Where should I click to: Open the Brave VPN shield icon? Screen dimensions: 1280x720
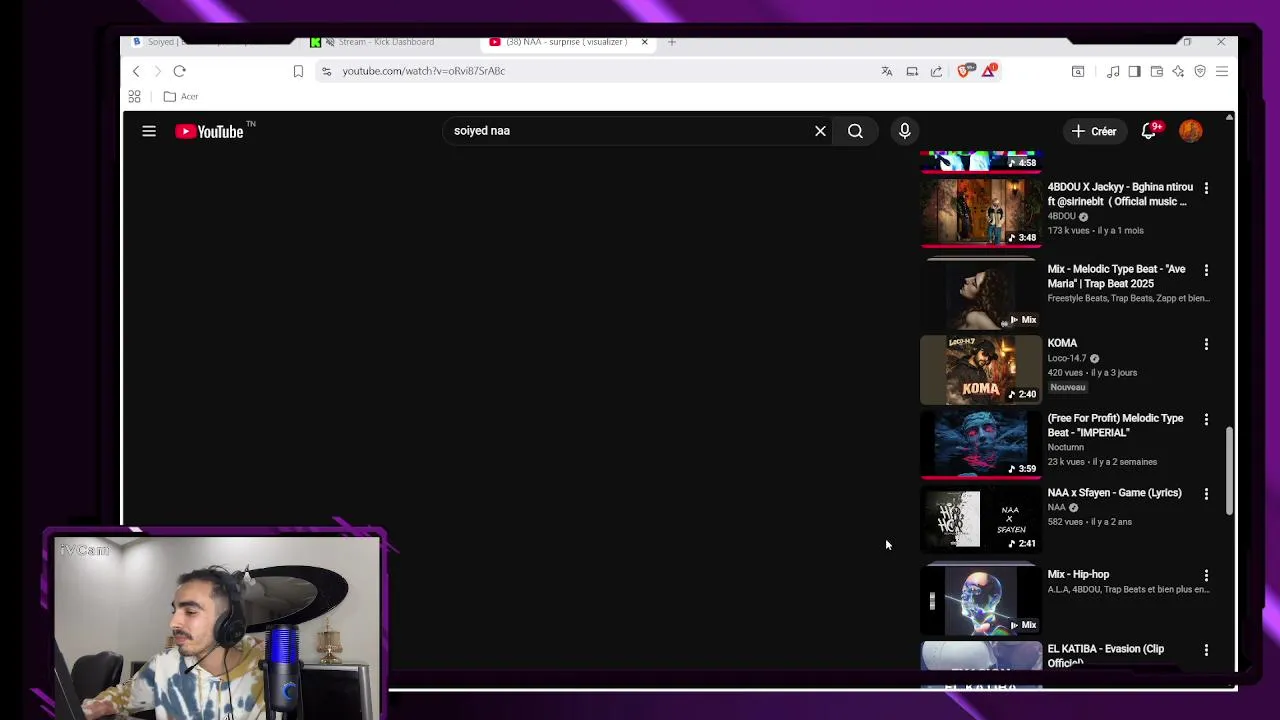point(1200,71)
